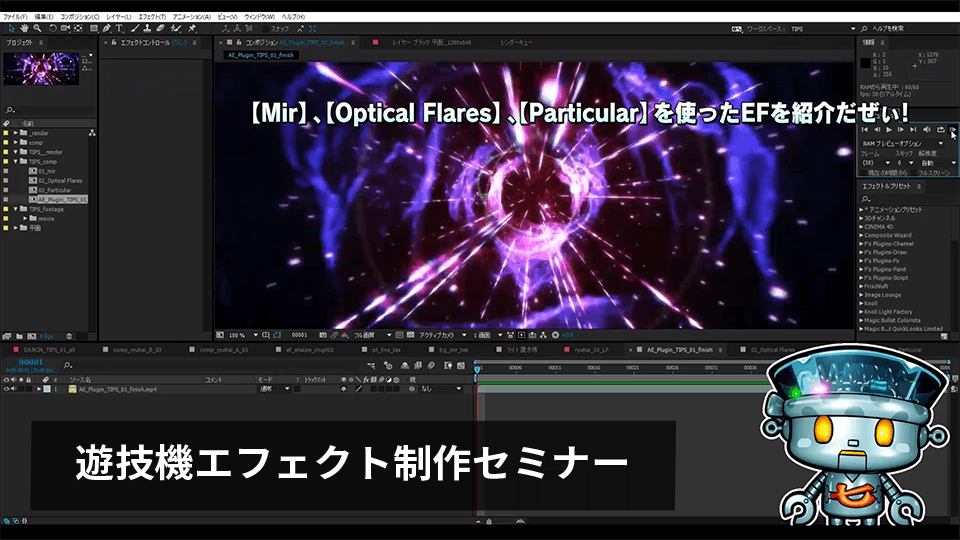Select the Puppet Pin tool
This screenshot has width=960, height=540.
[191, 29]
